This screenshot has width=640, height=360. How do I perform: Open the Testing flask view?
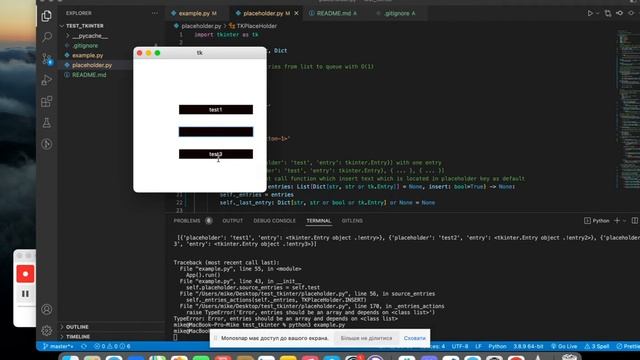[x=47, y=122]
